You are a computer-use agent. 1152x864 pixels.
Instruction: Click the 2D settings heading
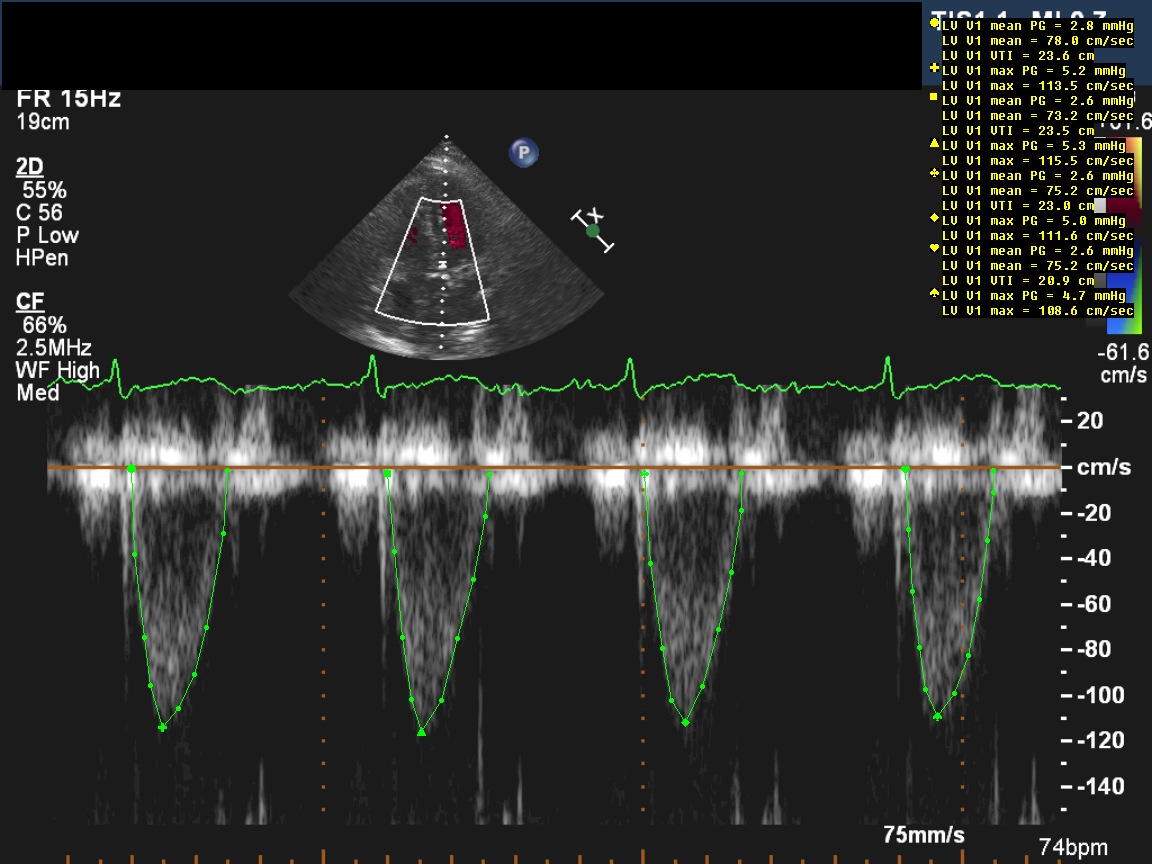pos(30,167)
